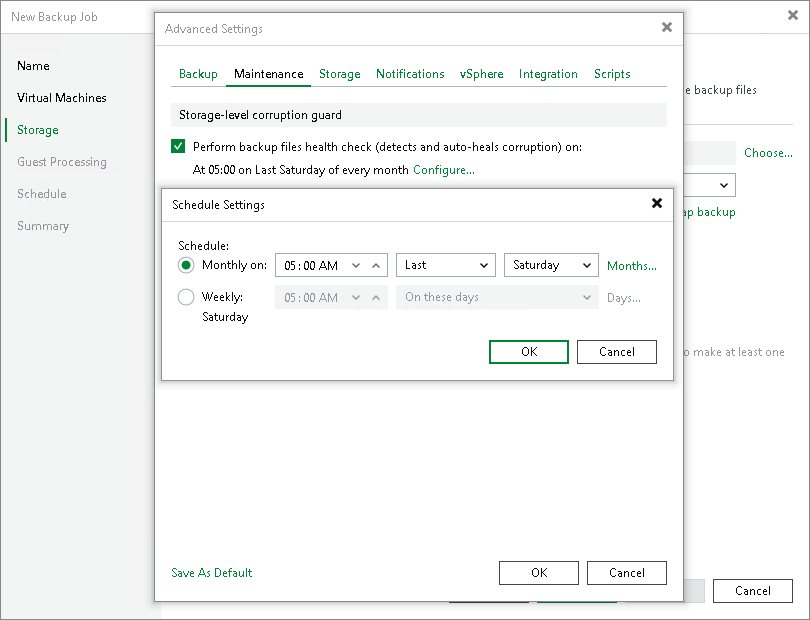Close the Schedule Settings dialog

(x=657, y=203)
